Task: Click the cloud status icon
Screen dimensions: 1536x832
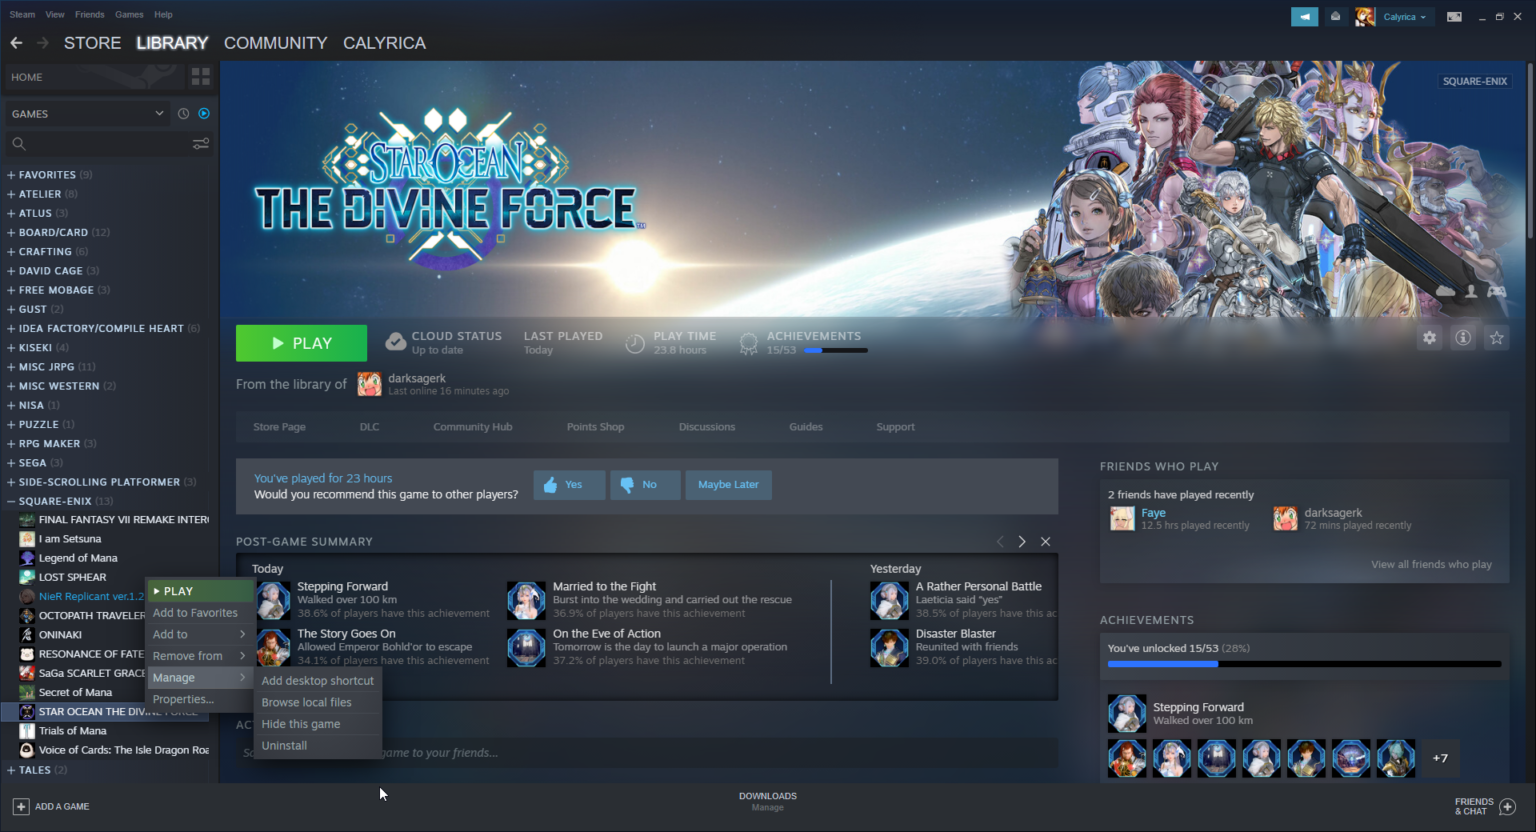Action: coord(396,342)
